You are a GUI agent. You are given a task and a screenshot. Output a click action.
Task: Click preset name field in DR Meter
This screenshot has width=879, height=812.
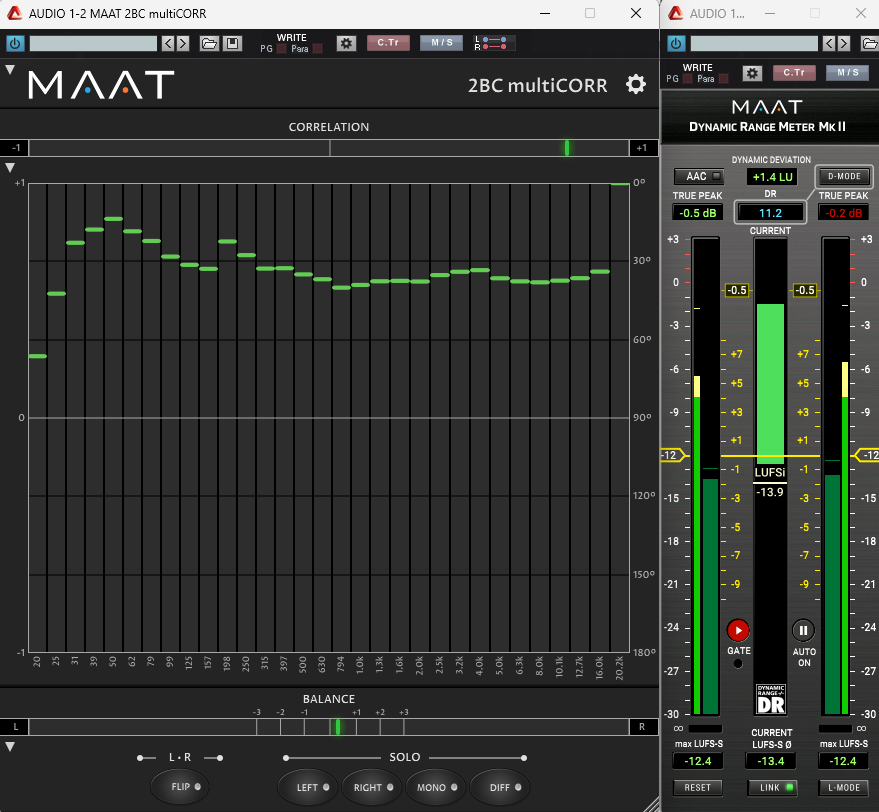(x=754, y=43)
